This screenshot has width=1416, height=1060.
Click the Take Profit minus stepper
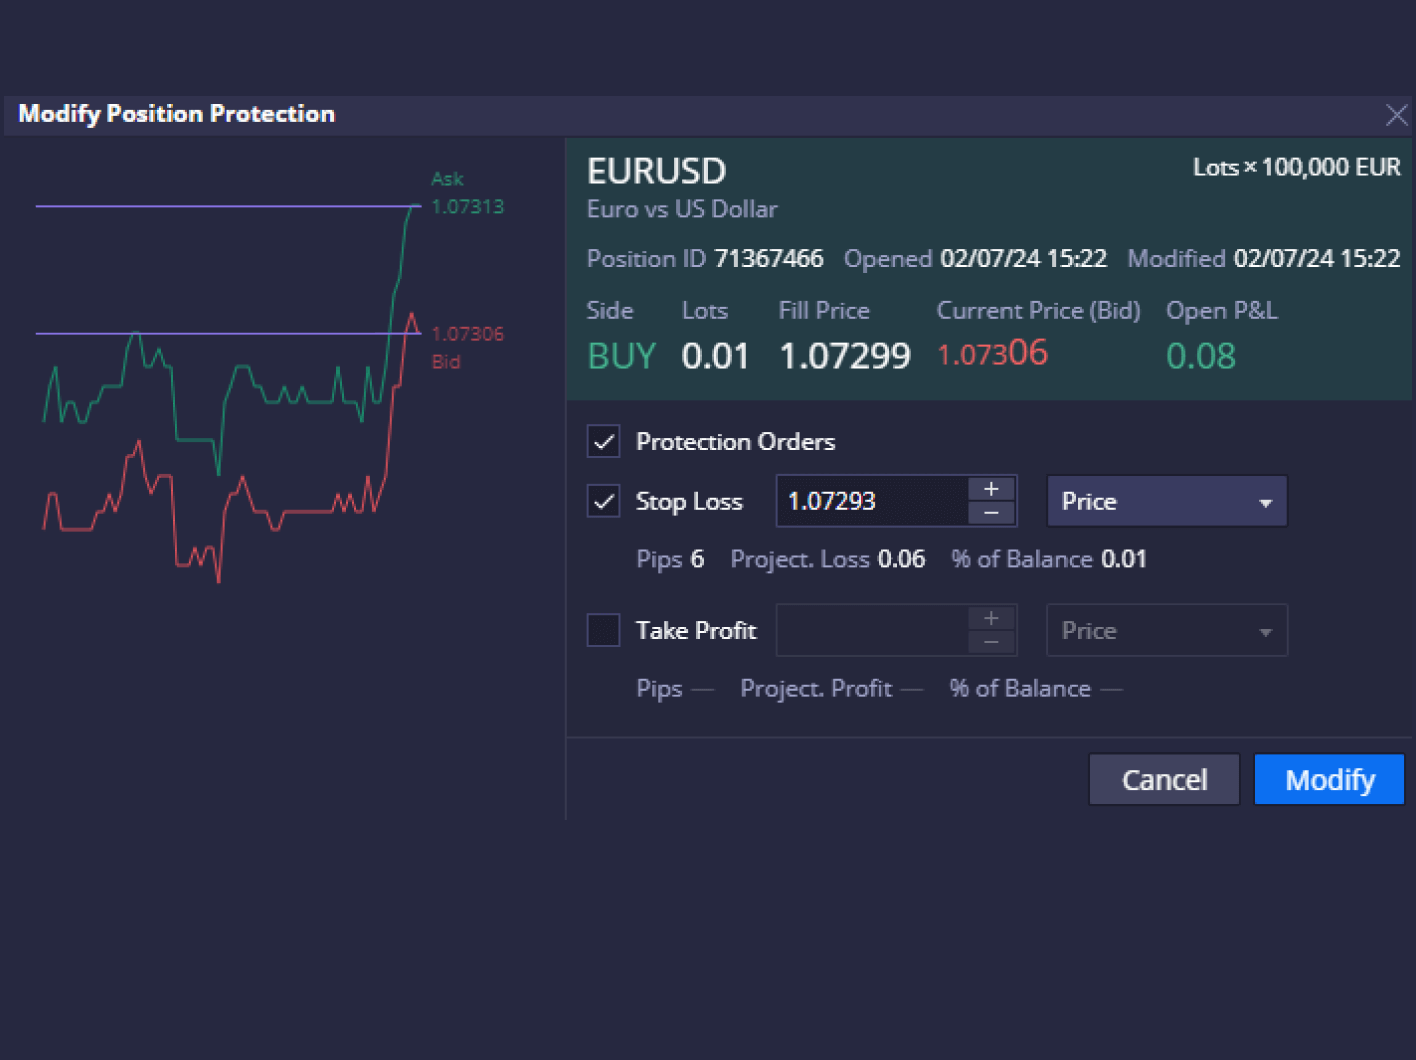pyautogui.click(x=991, y=642)
